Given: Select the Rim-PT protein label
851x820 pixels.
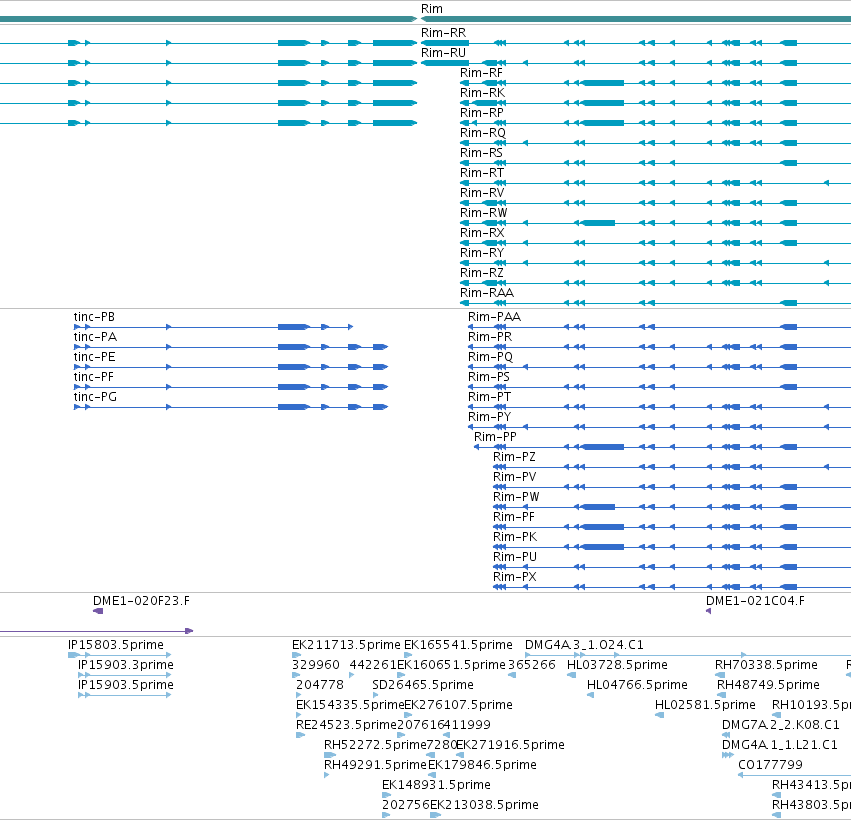Looking at the screenshot, I should [490, 397].
